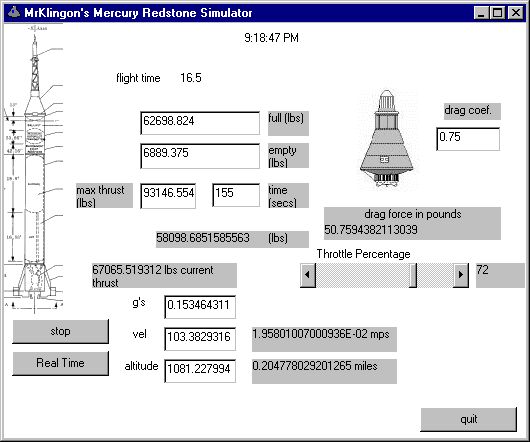Click the clock text 9:18:47 PM
This screenshot has height=442, width=530.
[271, 38]
